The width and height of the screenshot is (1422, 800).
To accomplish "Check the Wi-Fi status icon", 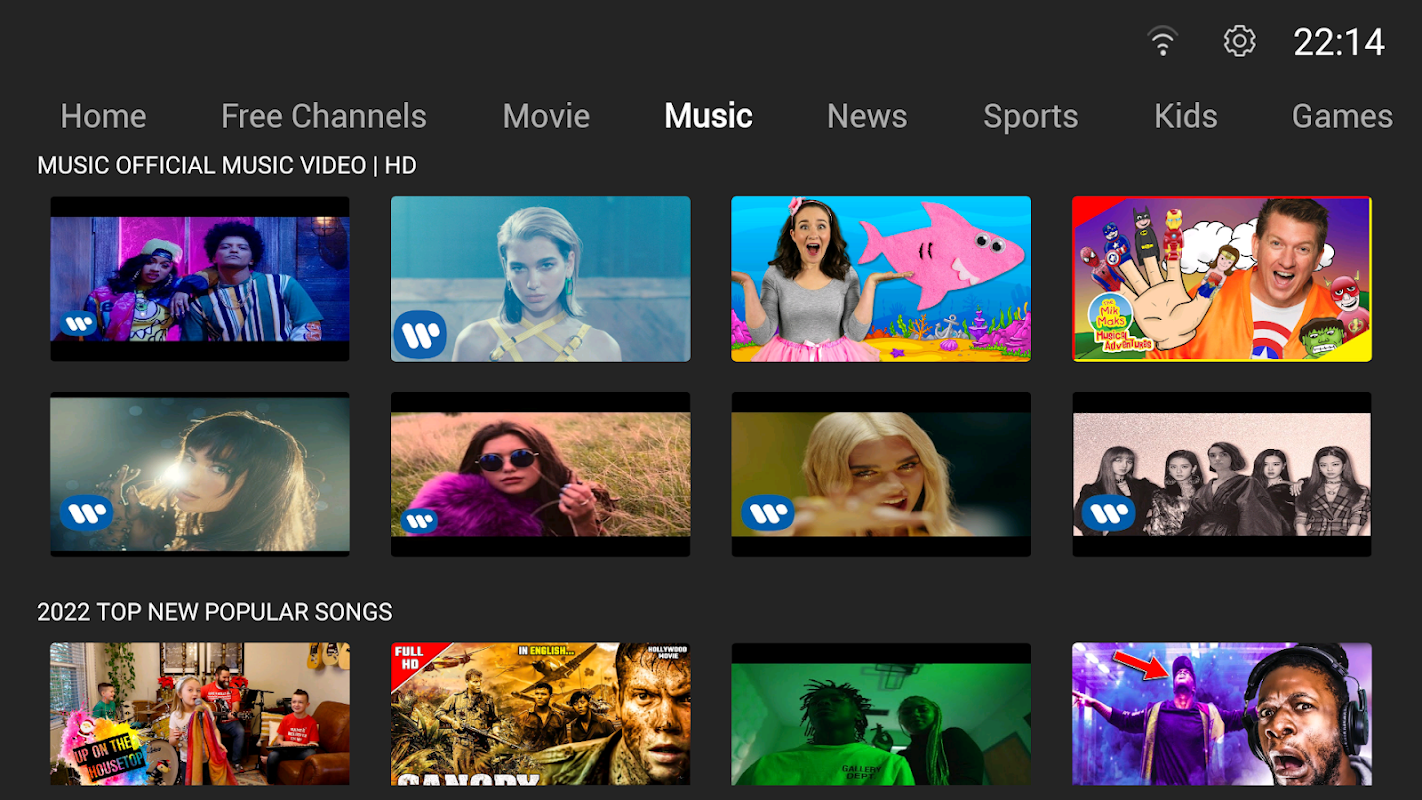I will pyautogui.click(x=1162, y=41).
